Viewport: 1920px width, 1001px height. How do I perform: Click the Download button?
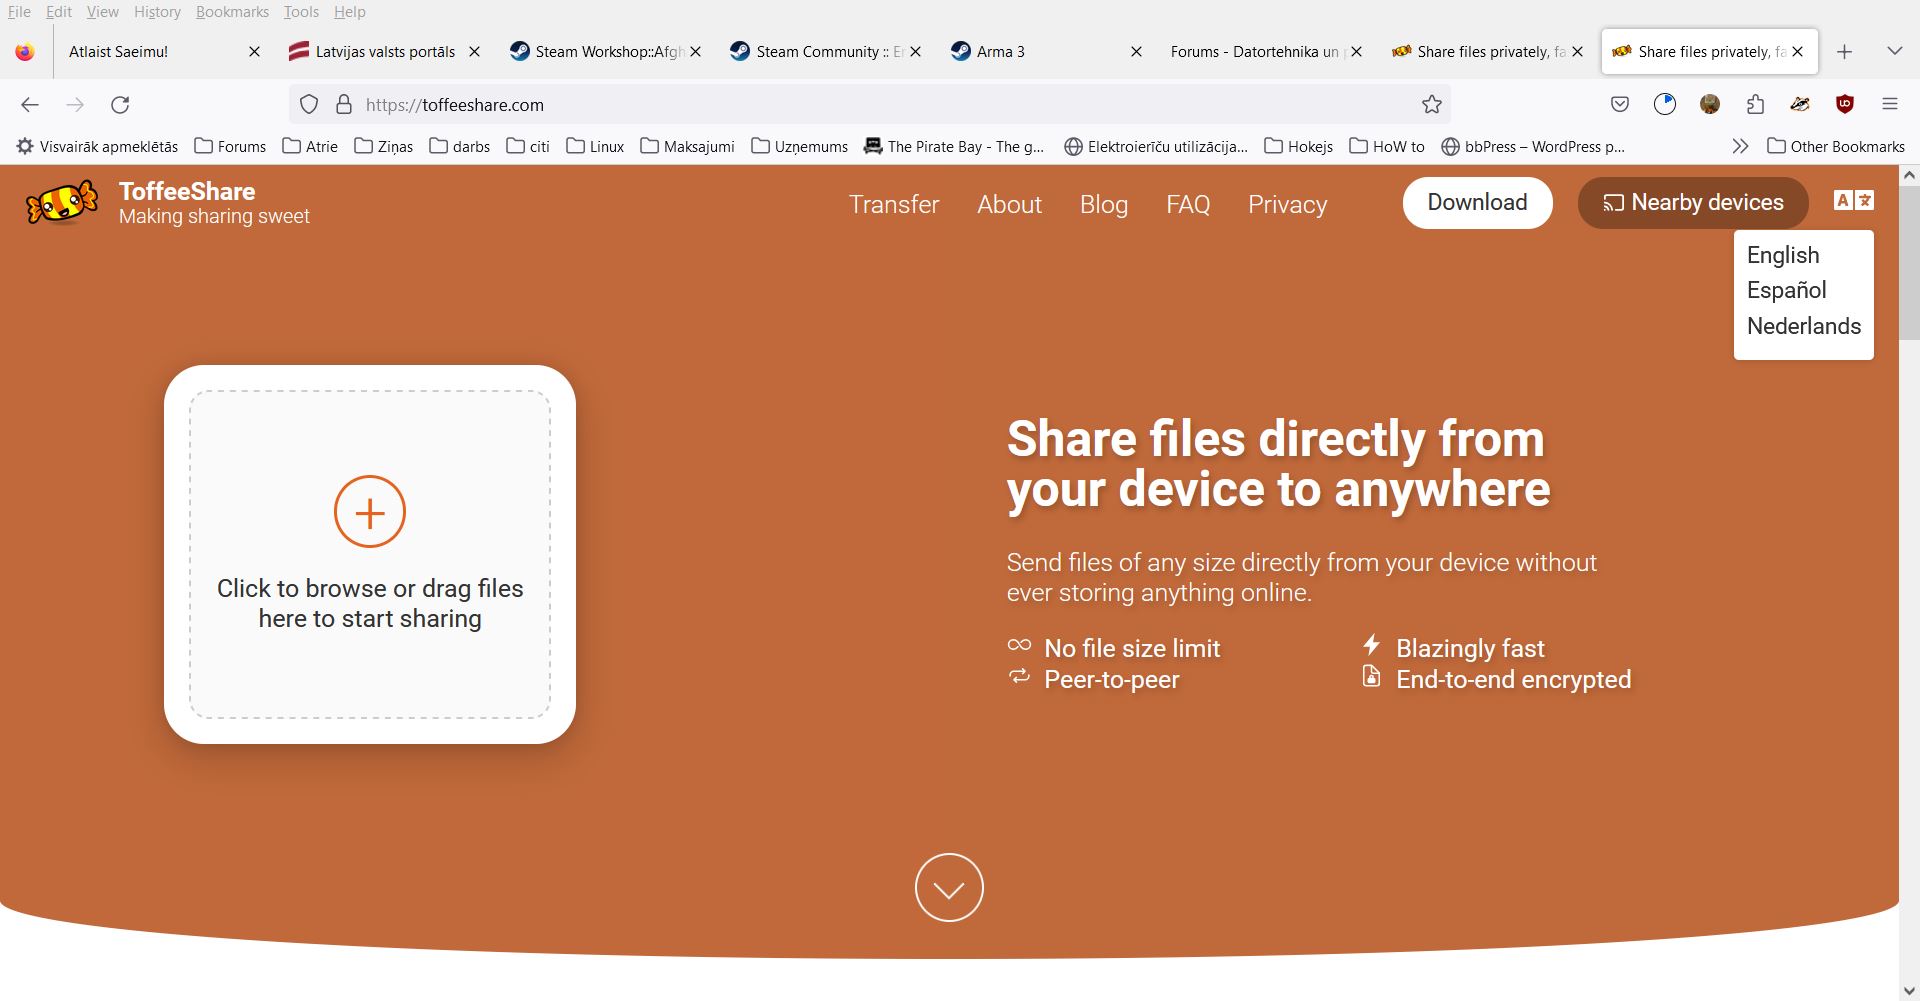(1477, 203)
